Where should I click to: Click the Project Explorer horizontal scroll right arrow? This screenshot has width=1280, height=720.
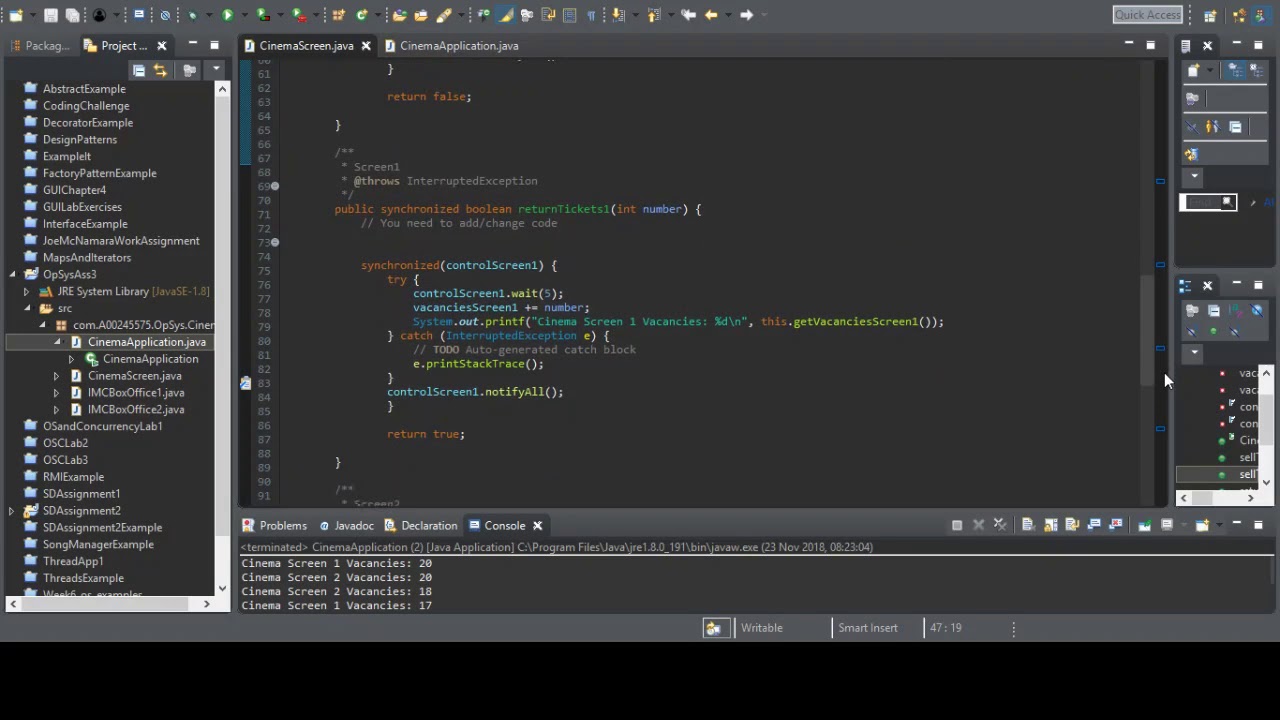click(207, 603)
